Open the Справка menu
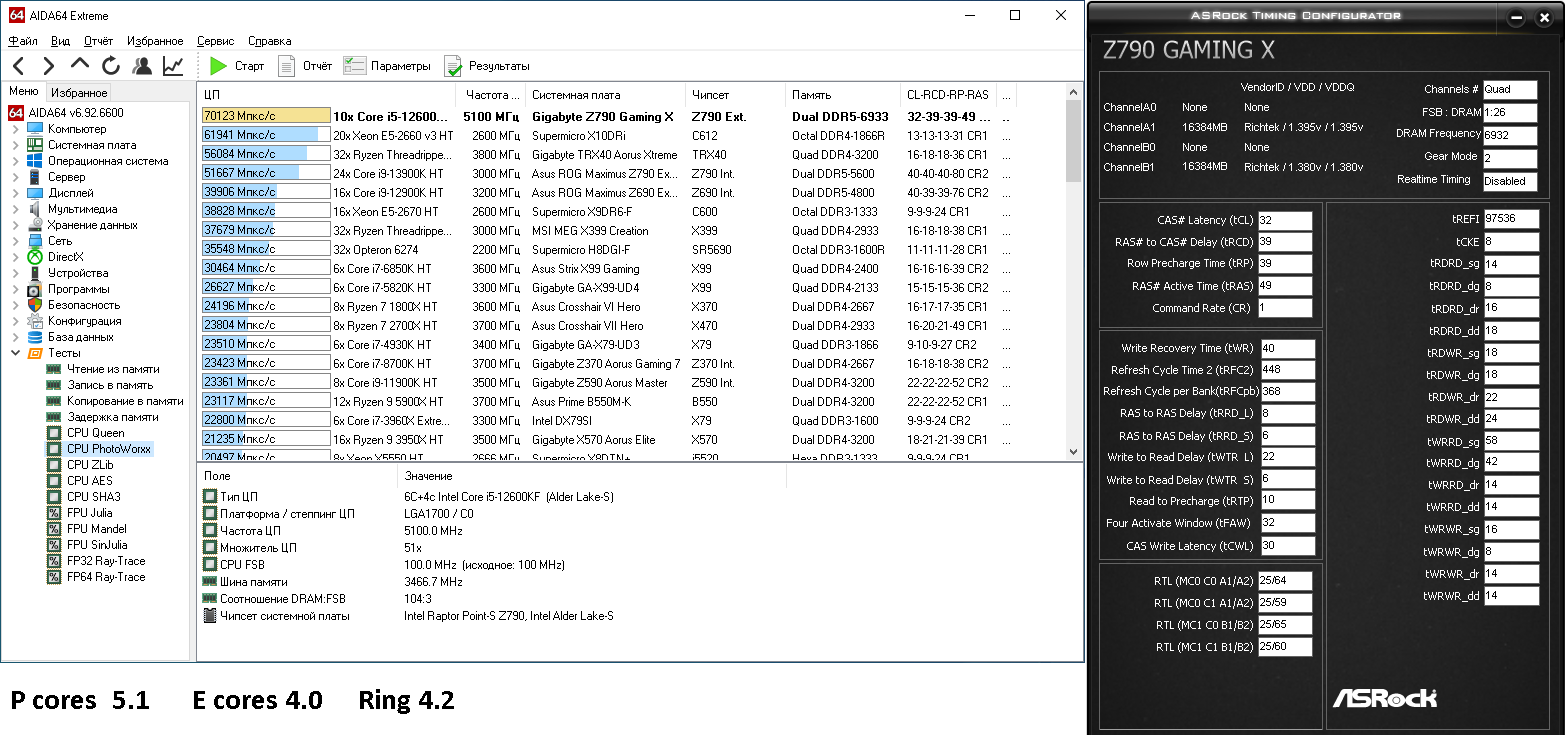 (269, 41)
